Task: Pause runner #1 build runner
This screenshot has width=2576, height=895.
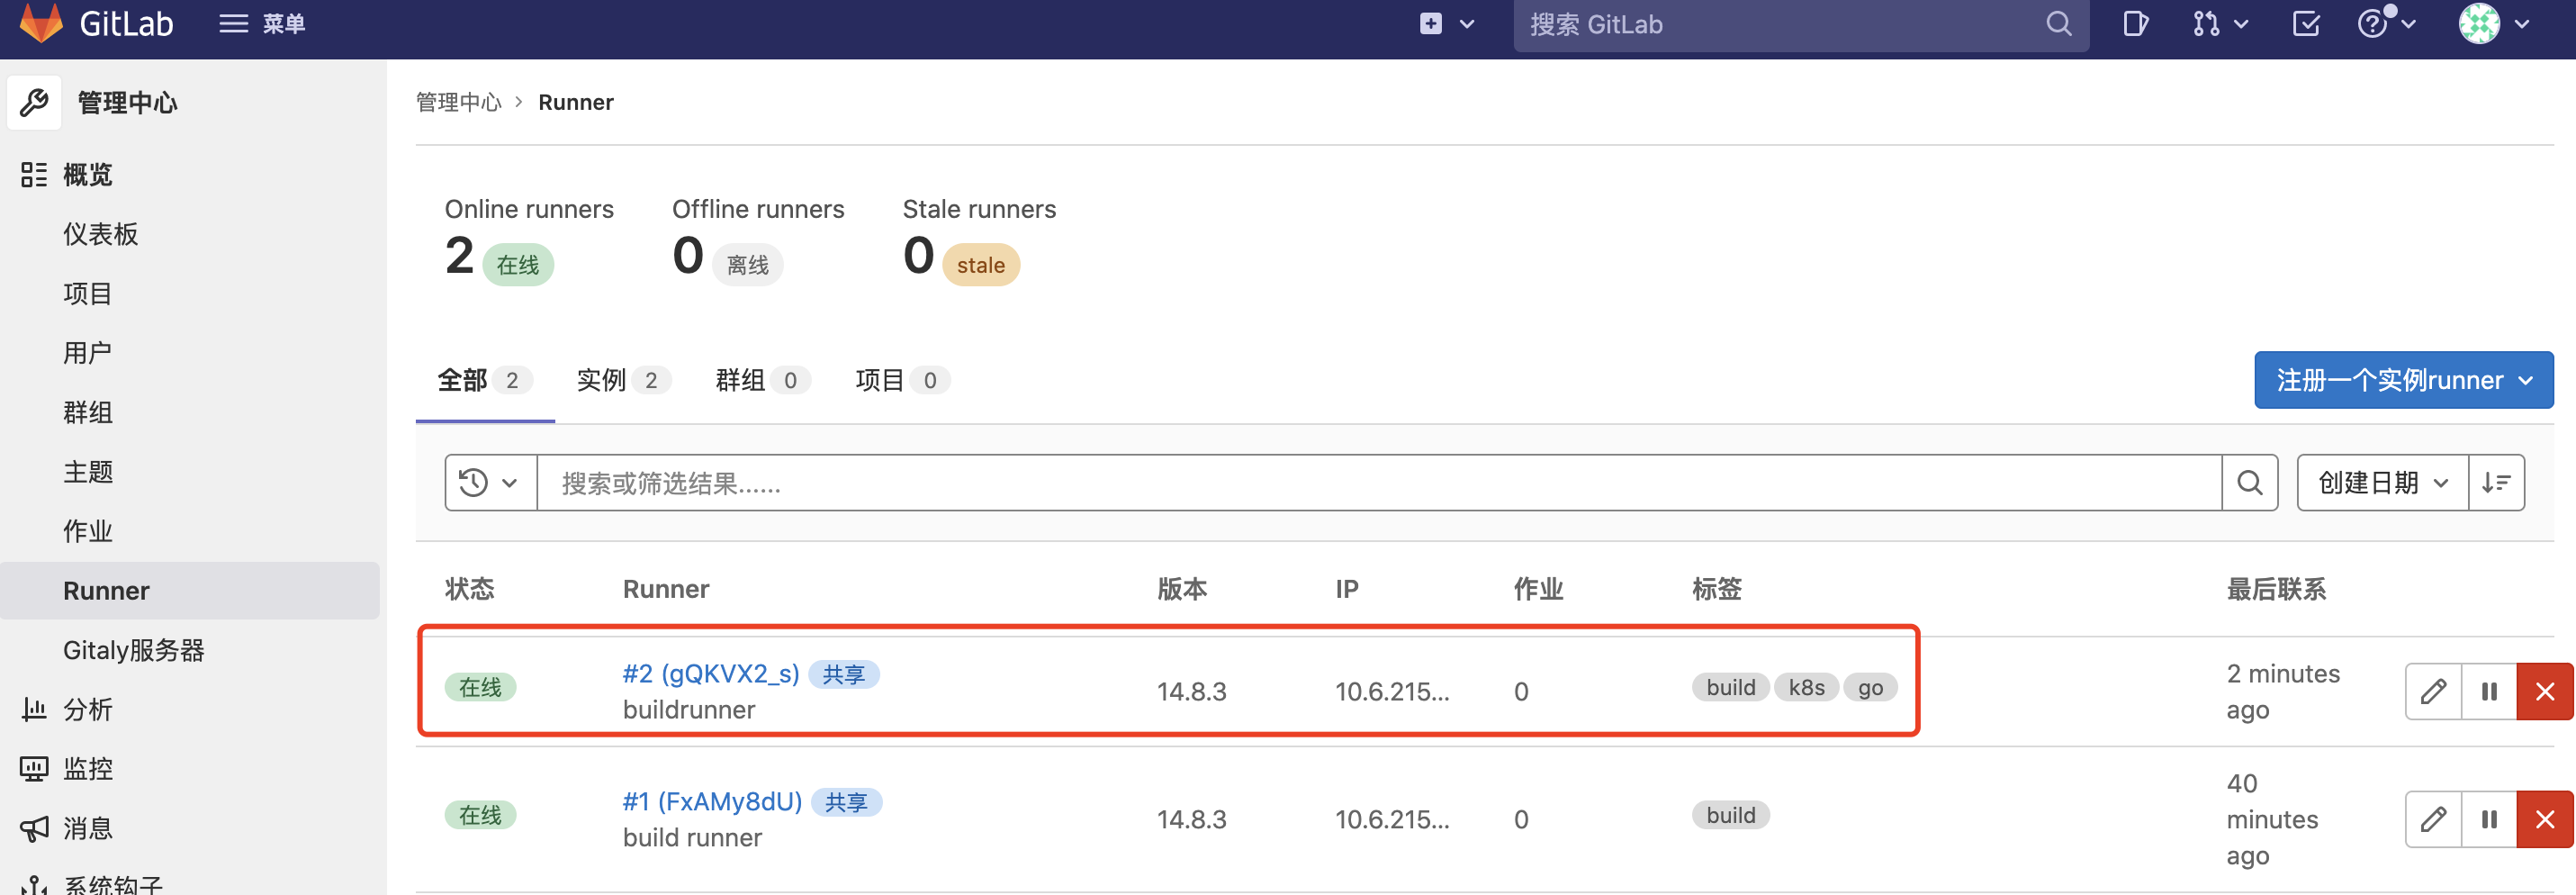Action: 2489,819
